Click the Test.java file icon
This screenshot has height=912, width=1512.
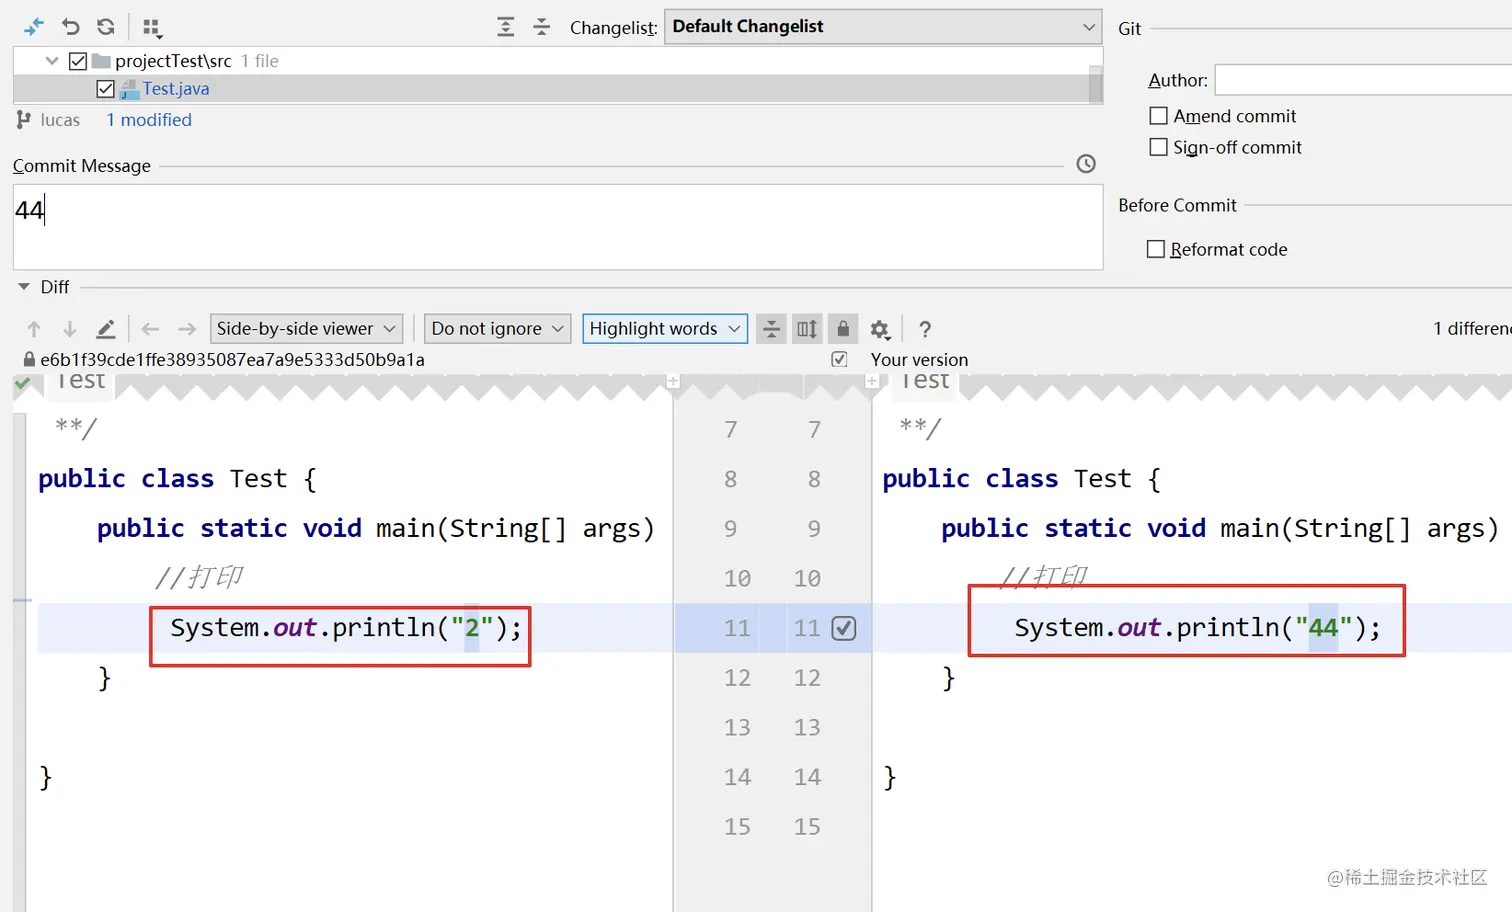tap(129, 89)
